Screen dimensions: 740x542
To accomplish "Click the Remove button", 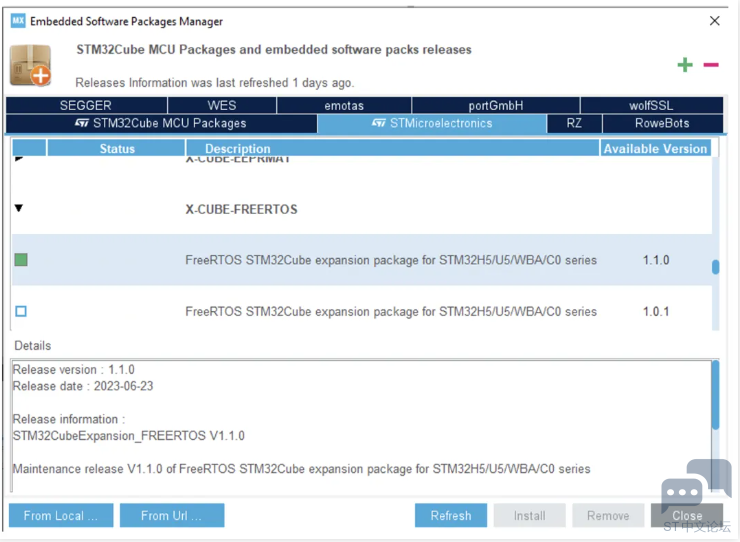I will tap(608, 516).
